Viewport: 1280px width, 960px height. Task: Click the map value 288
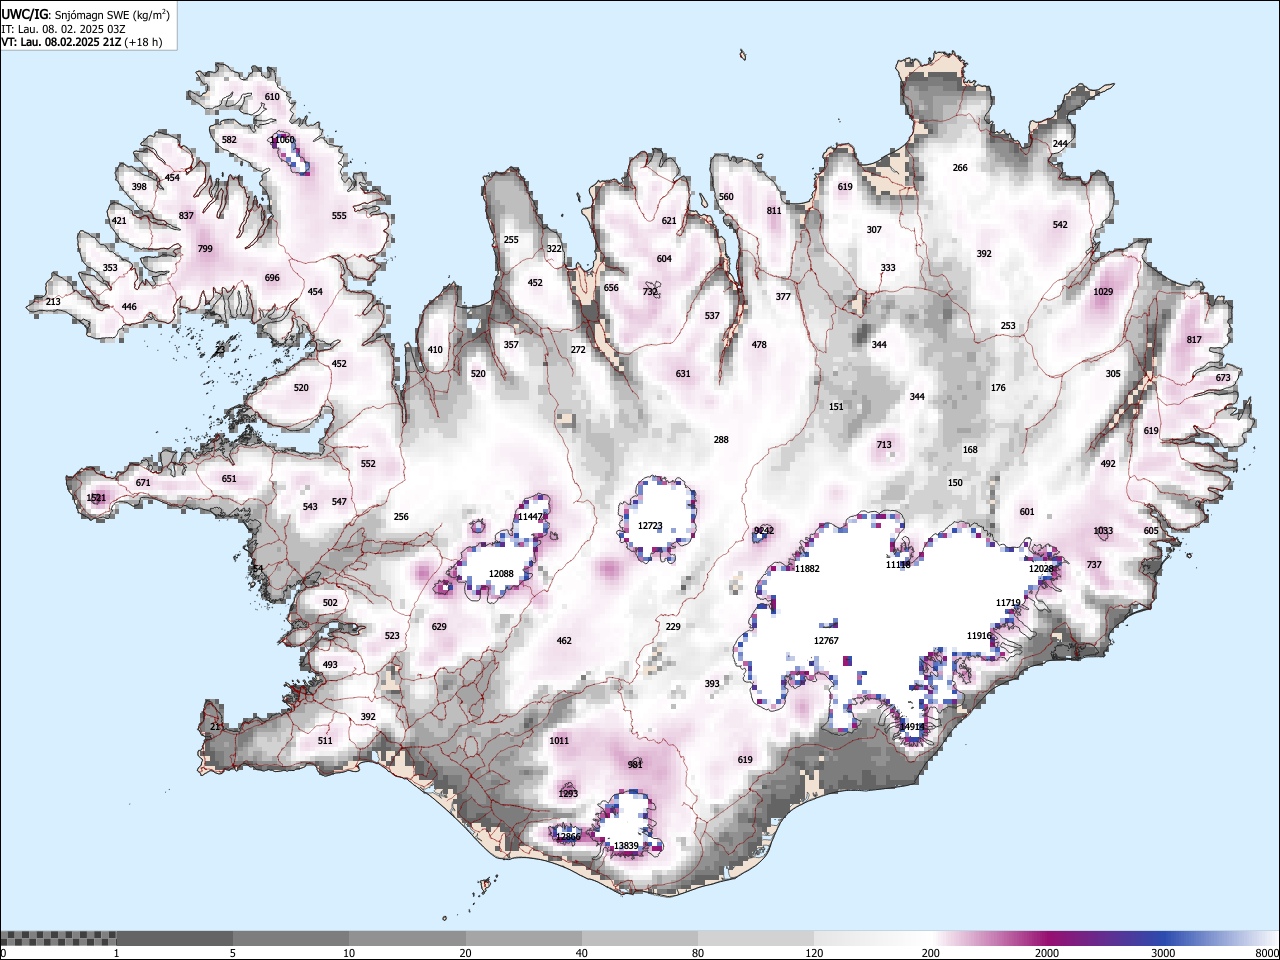pyautogui.click(x=721, y=440)
